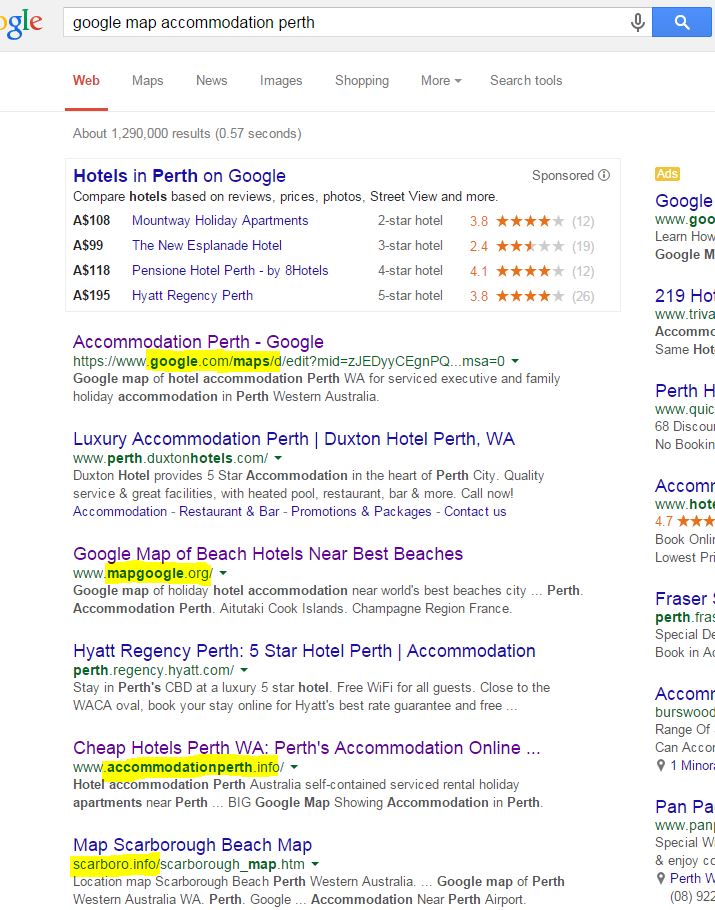Image resolution: width=715 pixels, height=910 pixels.
Task: Click About 1,290,000 results text
Action: tap(187, 133)
